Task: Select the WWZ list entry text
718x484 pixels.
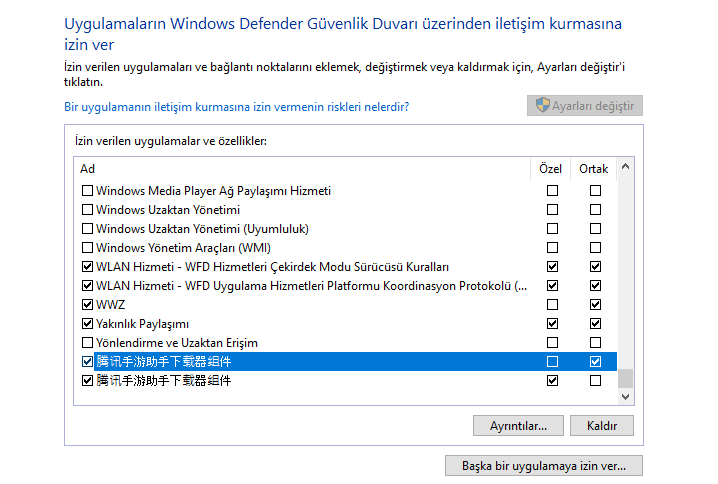Action: (110, 305)
